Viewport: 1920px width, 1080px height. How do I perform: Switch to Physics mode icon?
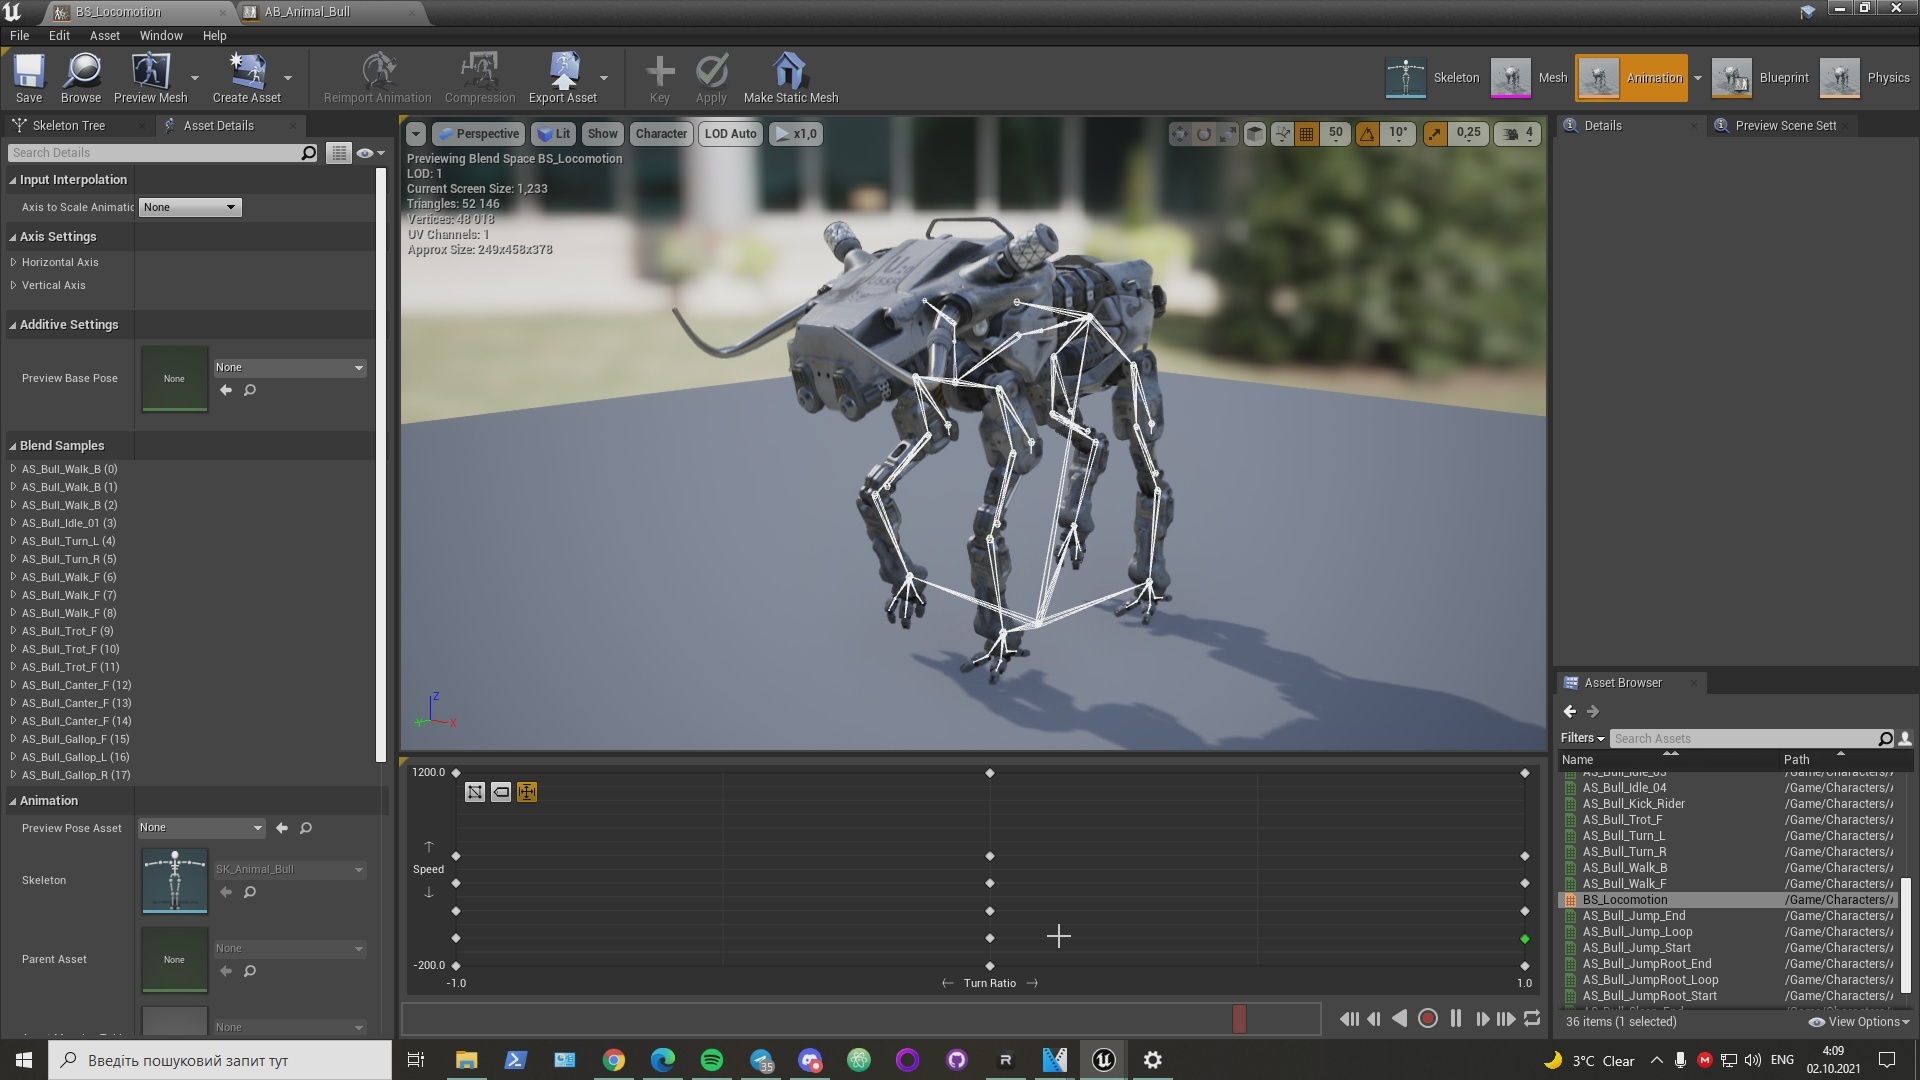[x=1839, y=78]
